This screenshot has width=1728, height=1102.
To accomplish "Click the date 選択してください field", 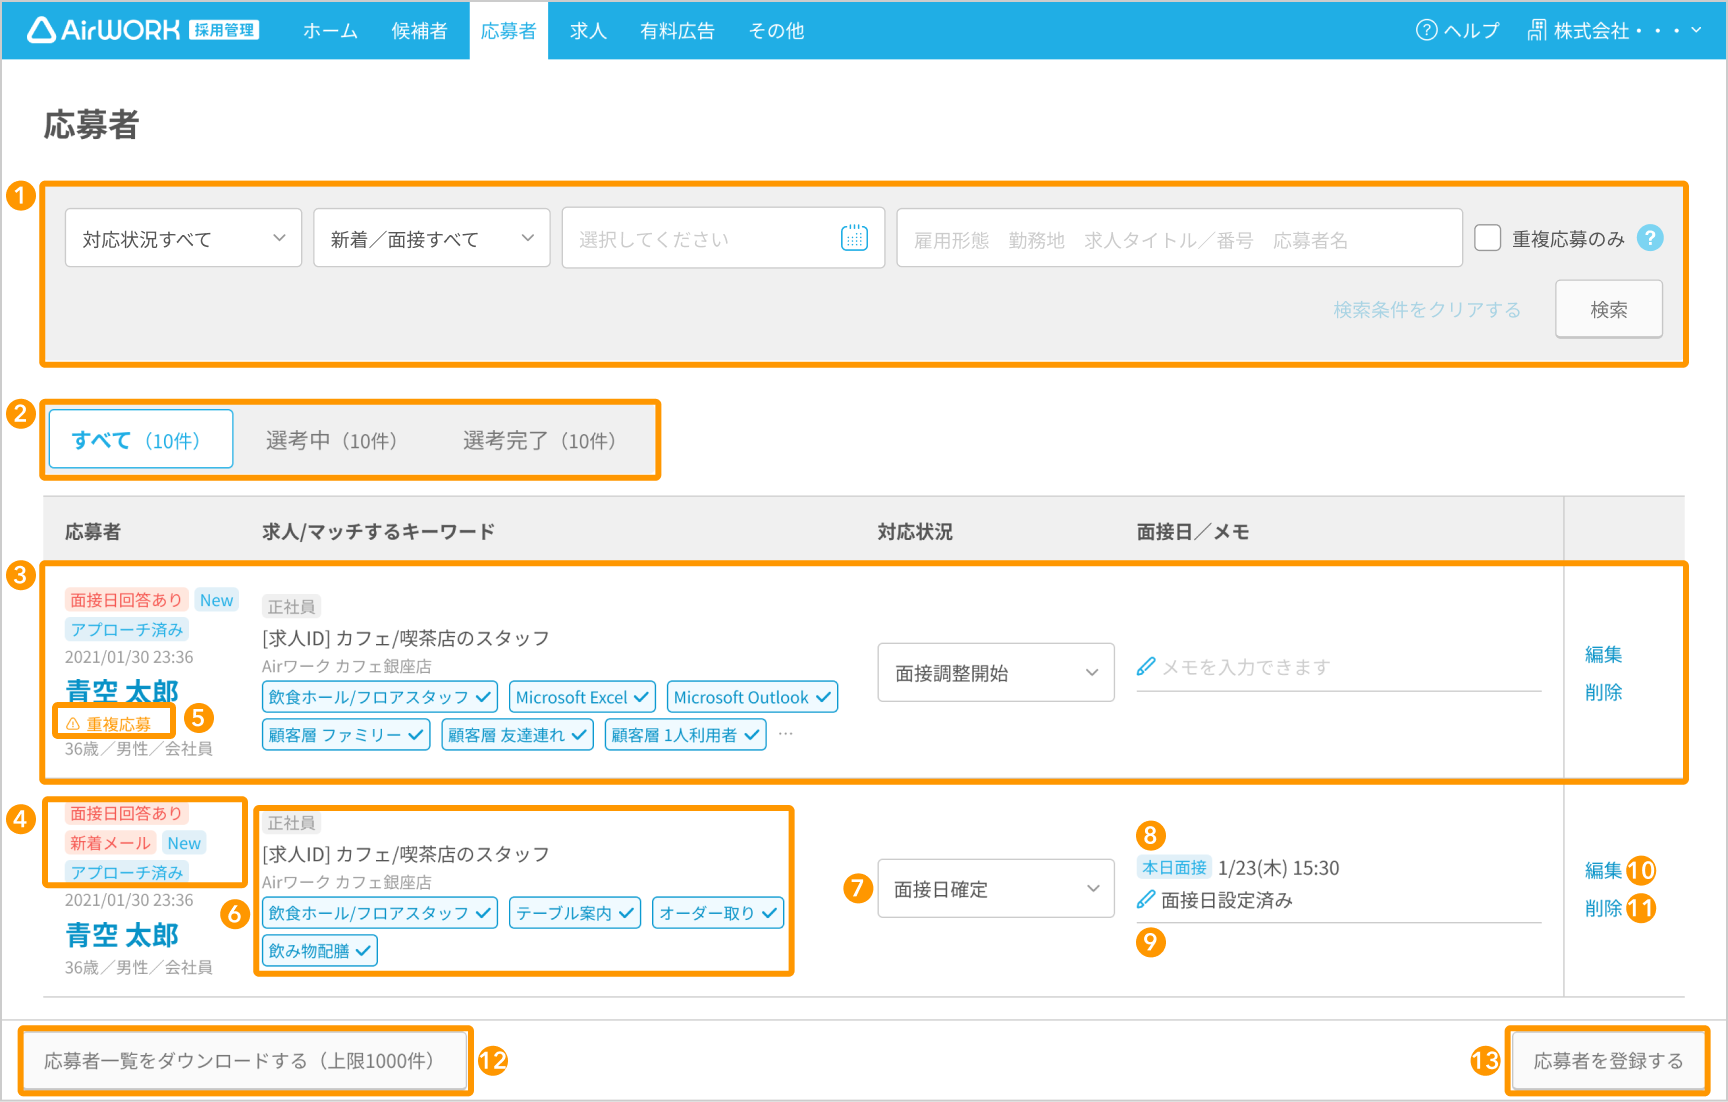I will pyautogui.click(x=723, y=238).
